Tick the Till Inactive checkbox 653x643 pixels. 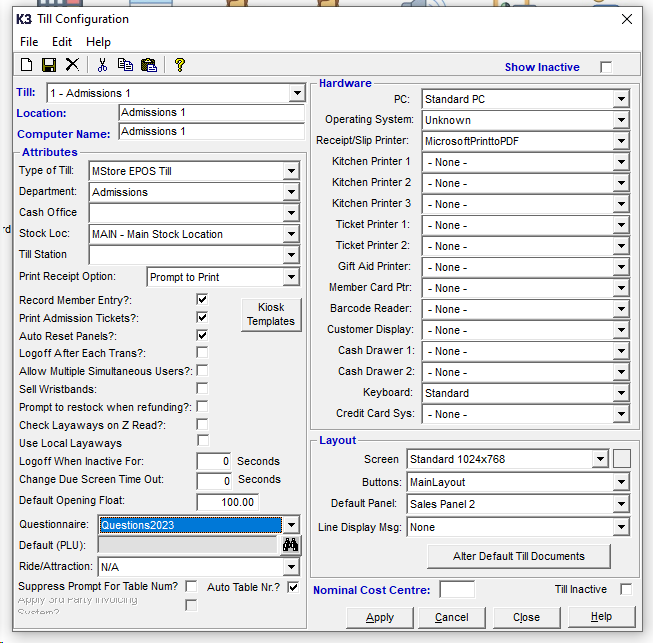(626, 589)
